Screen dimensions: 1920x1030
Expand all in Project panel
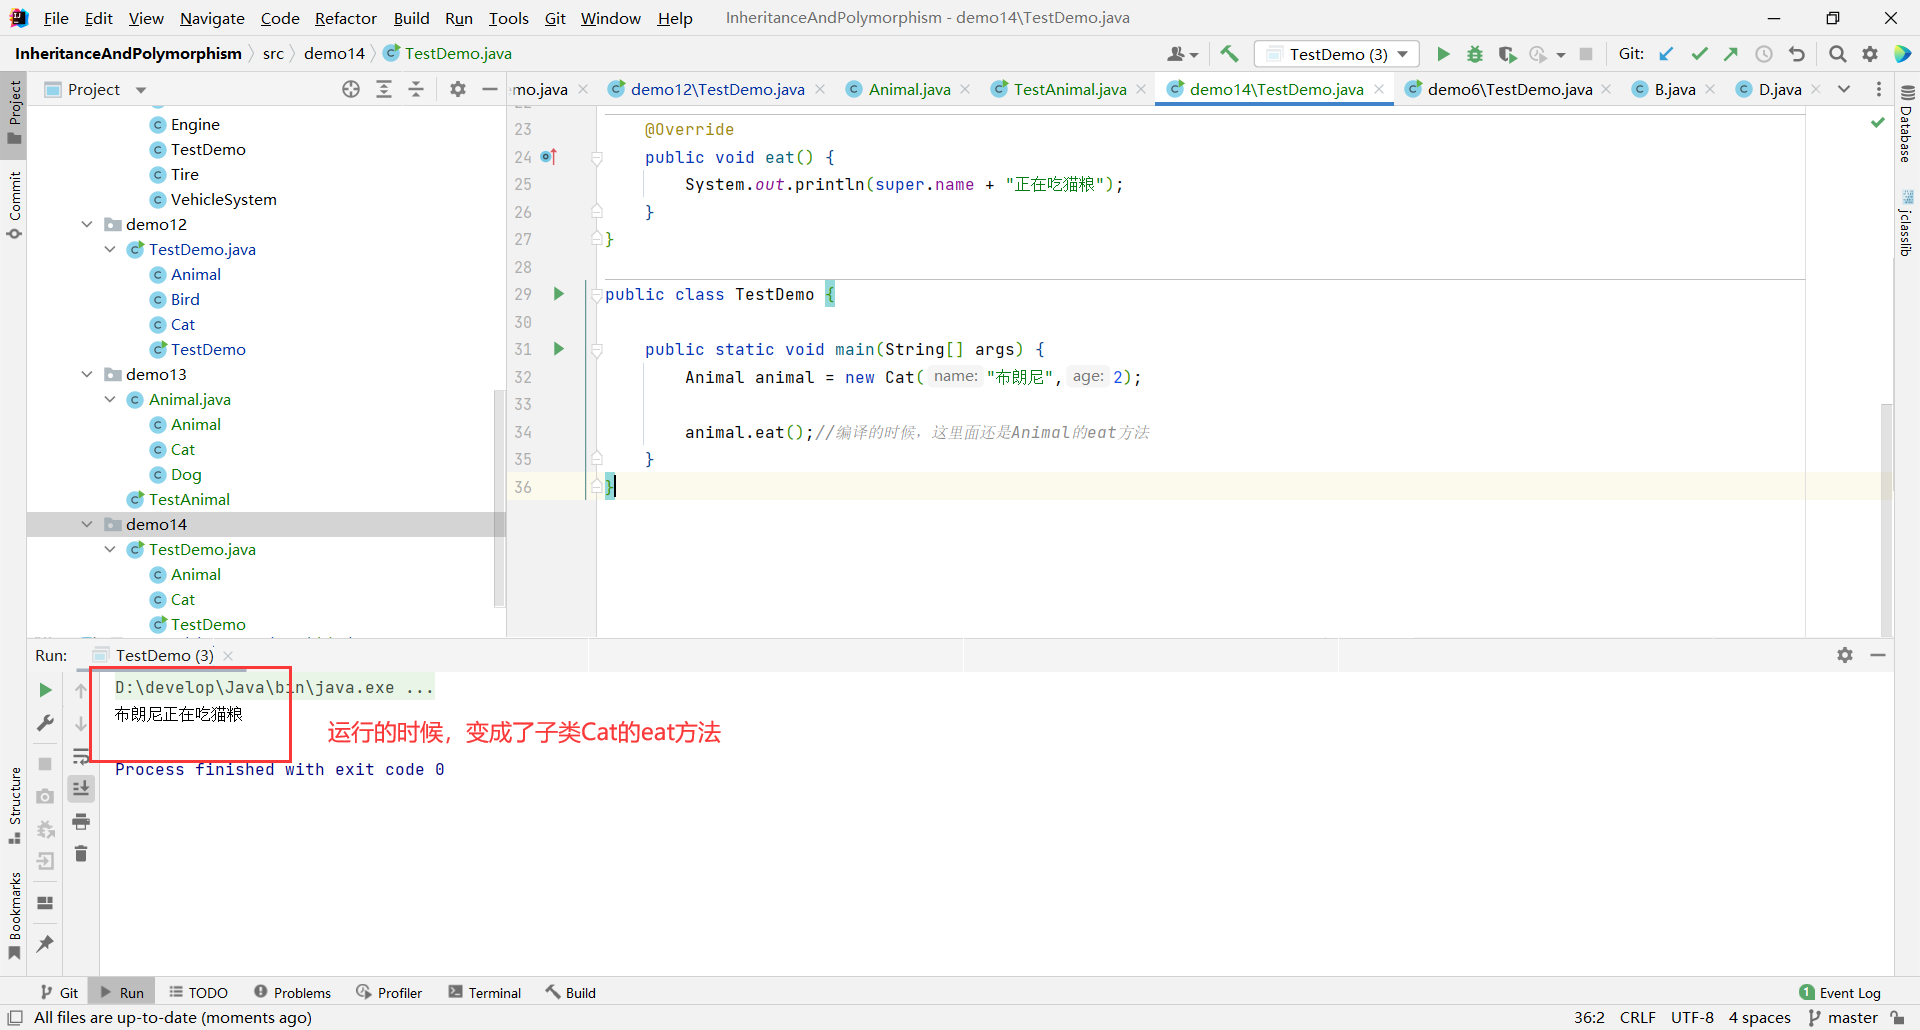(384, 89)
